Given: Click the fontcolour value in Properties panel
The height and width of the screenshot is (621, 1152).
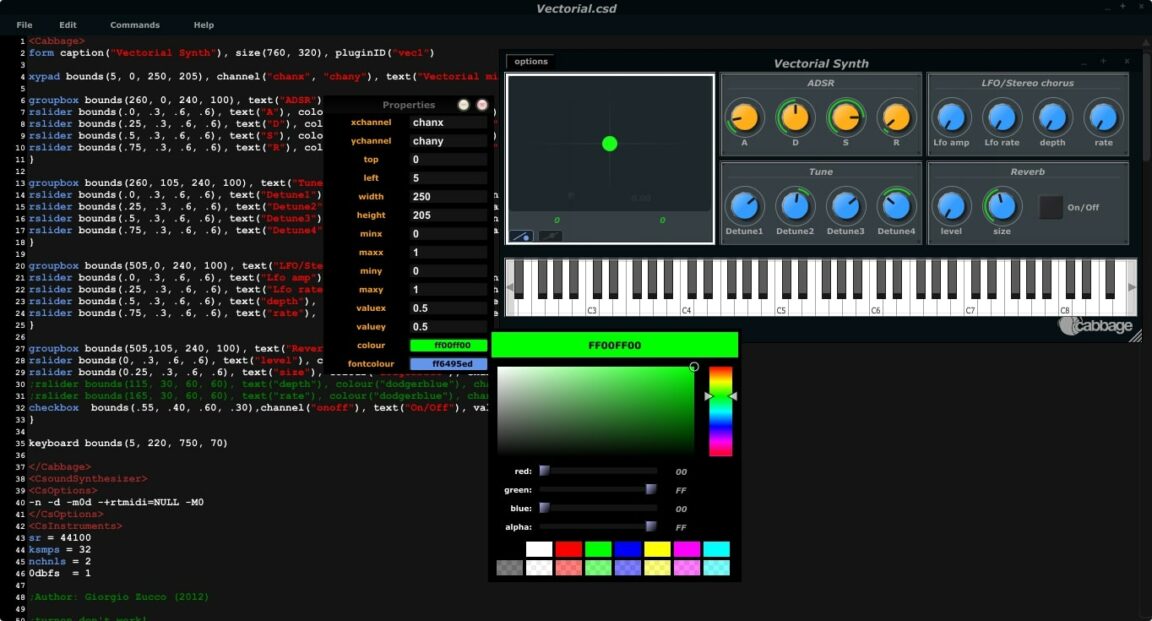Looking at the screenshot, I should coord(448,362).
